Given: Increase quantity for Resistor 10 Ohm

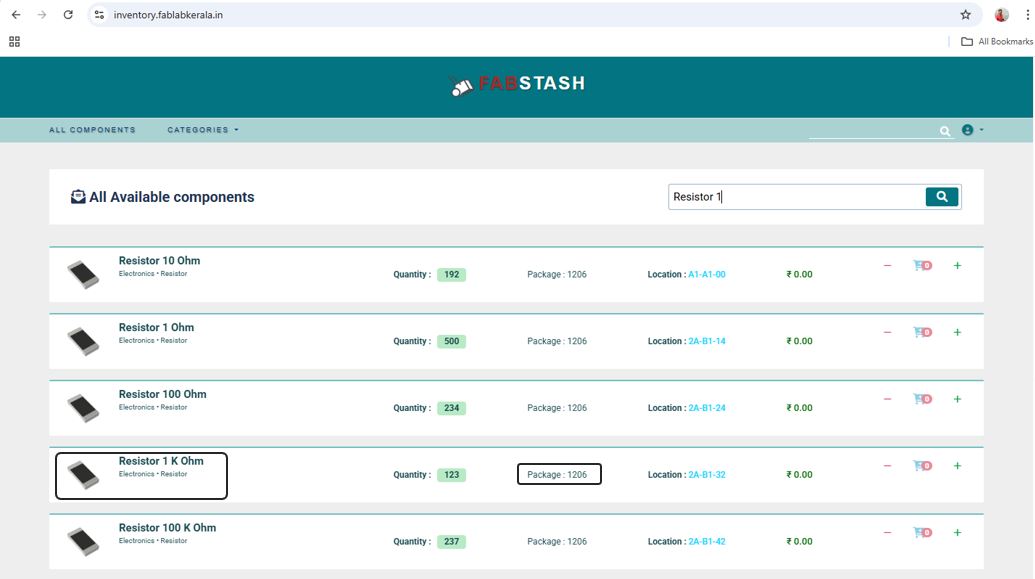Looking at the screenshot, I should tap(957, 265).
